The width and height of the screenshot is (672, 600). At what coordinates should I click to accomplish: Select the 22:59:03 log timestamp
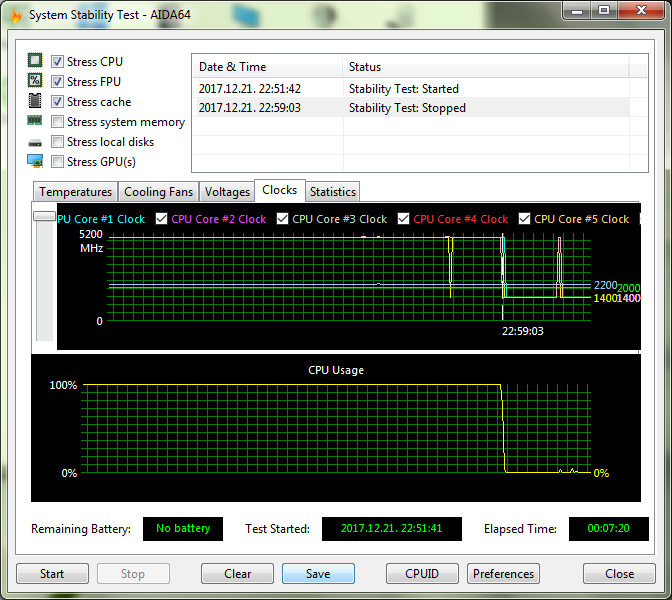pos(250,108)
